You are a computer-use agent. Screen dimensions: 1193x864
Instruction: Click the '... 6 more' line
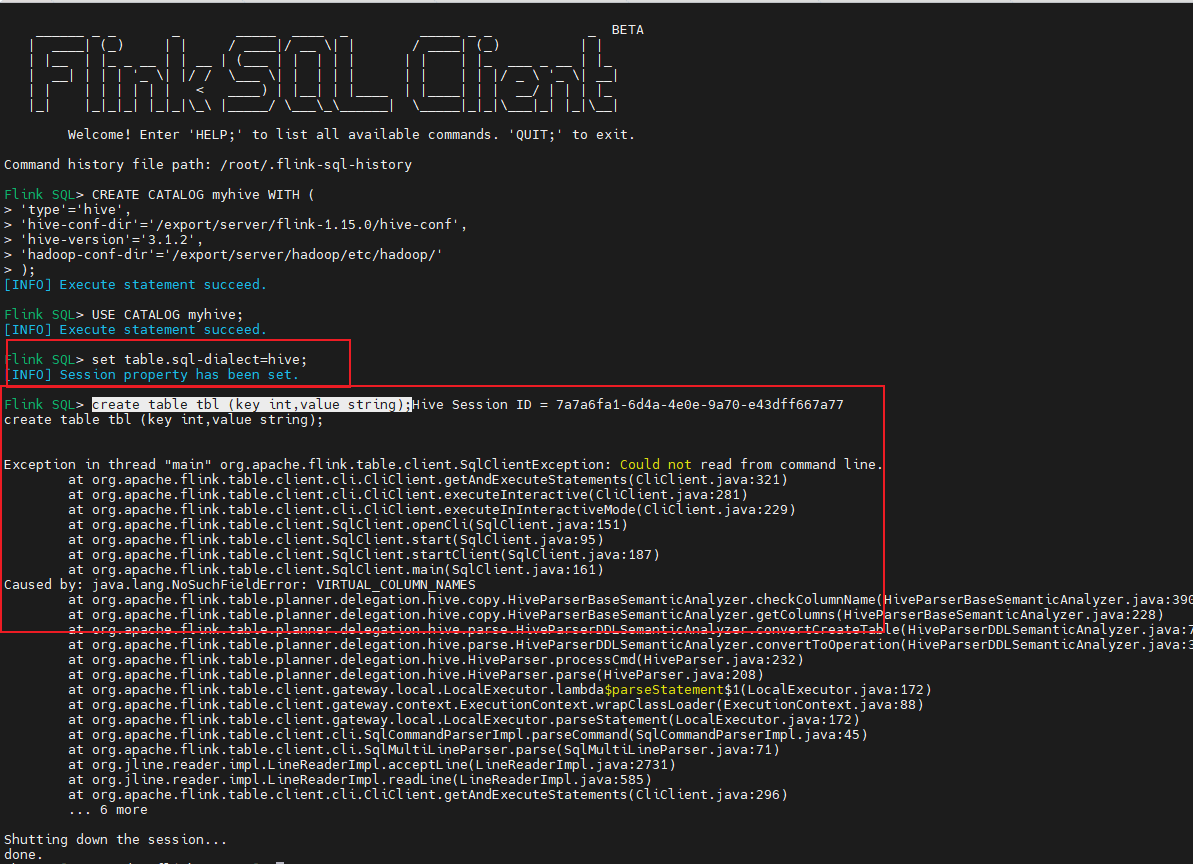pos(107,810)
